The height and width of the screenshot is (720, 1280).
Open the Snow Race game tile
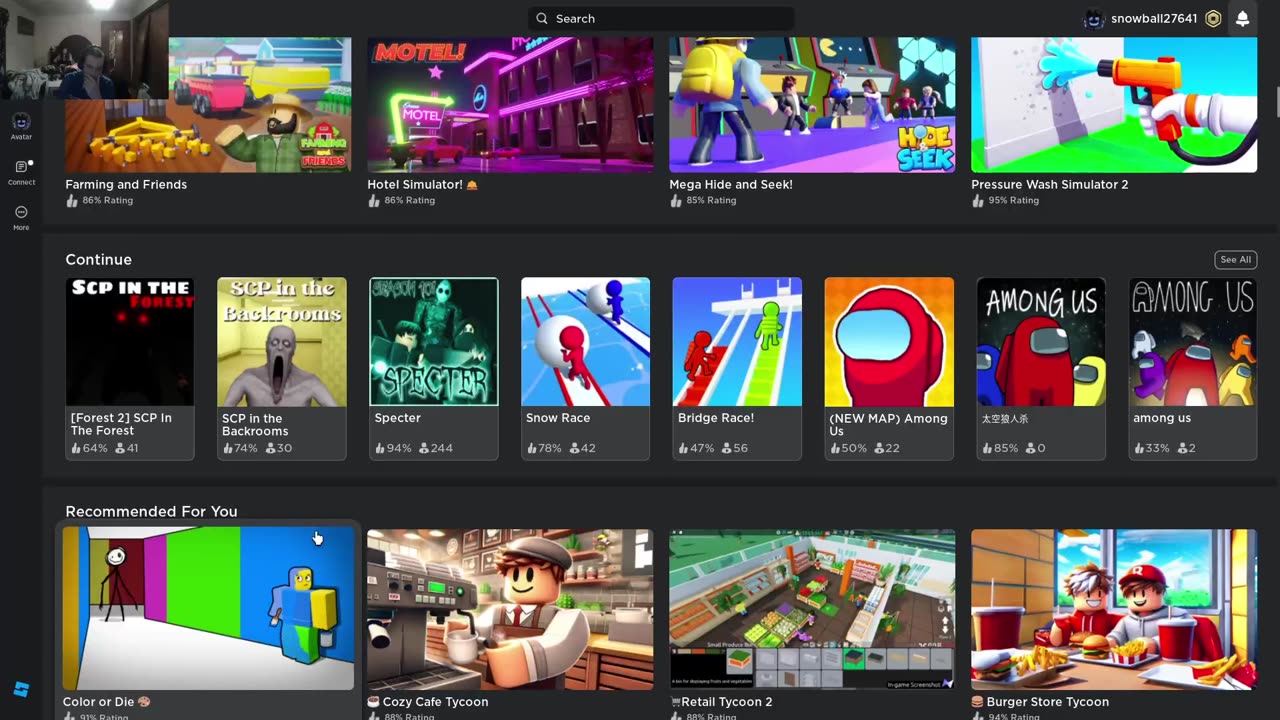(586, 368)
